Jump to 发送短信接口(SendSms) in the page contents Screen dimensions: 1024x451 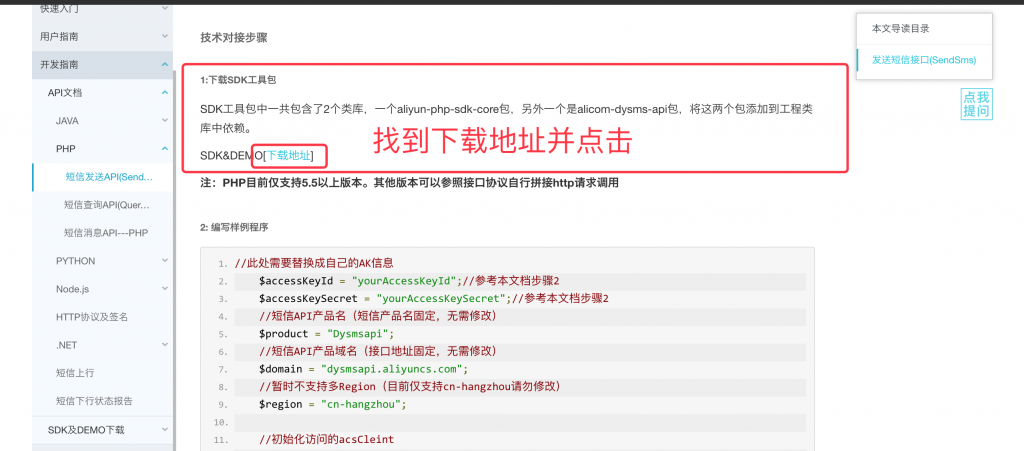coord(923,60)
